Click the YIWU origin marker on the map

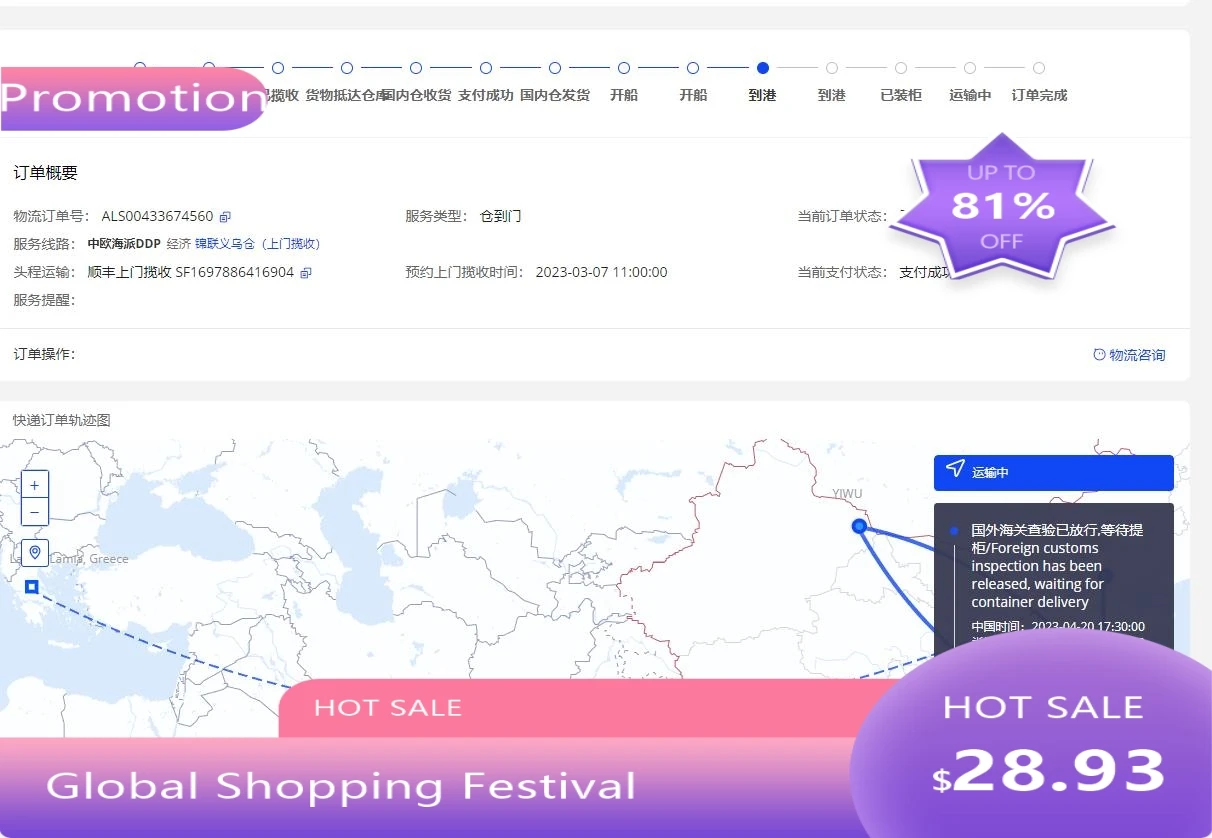point(858,526)
